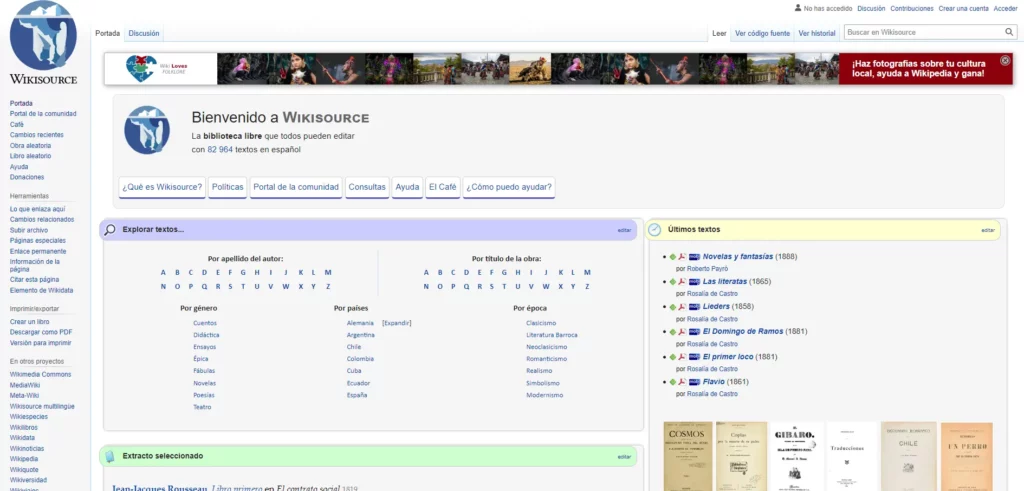Image resolution: width=1024 pixels, height=491 pixels.
Task: Click the PDF icon for 'Lieders'
Action: point(681,307)
